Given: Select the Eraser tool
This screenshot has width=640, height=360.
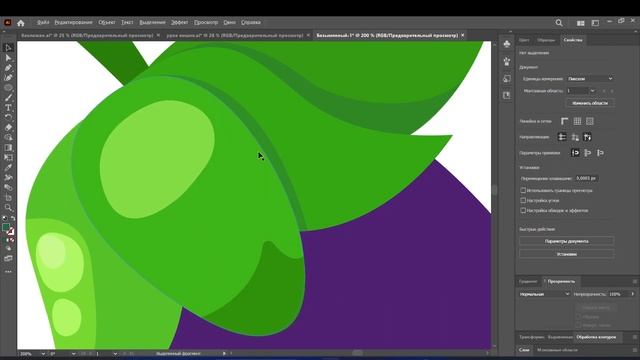Looking at the screenshot, I should 8,128.
